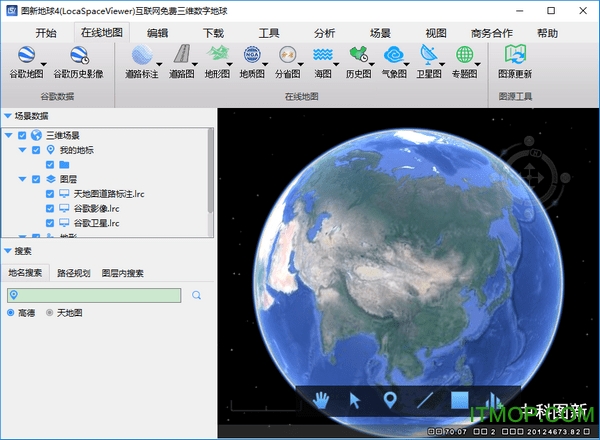Open the 地形图 dropdown arrow
Image resolution: width=600 pixels, height=440 pixels.
[230, 64]
